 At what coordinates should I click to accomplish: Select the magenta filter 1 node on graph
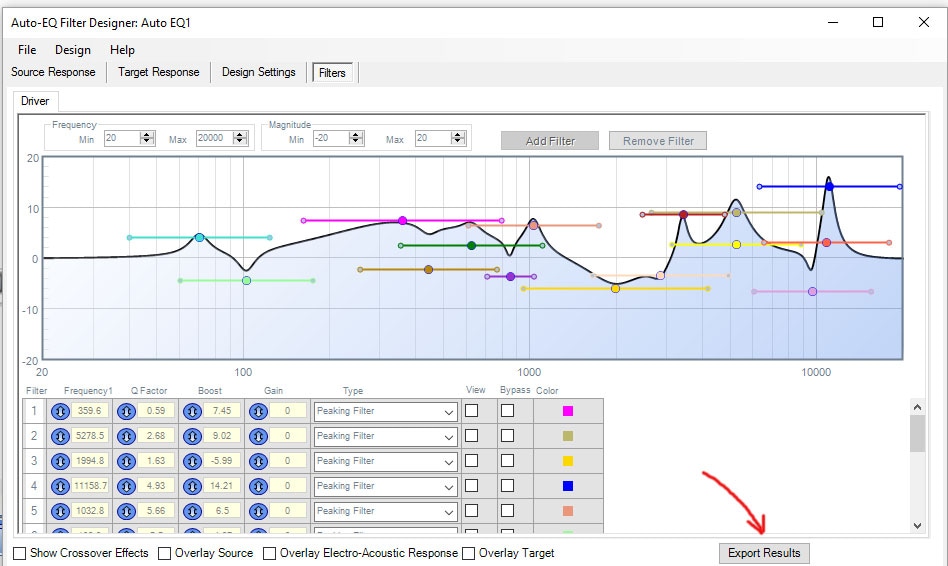[x=403, y=221]
